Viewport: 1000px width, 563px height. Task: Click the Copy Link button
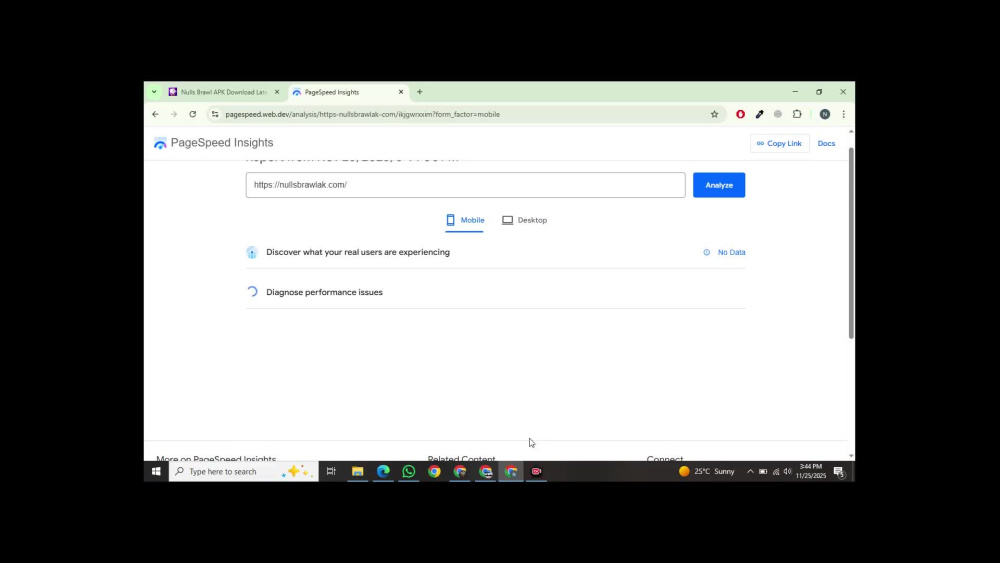pyautogui.click(x=779, y=143)
